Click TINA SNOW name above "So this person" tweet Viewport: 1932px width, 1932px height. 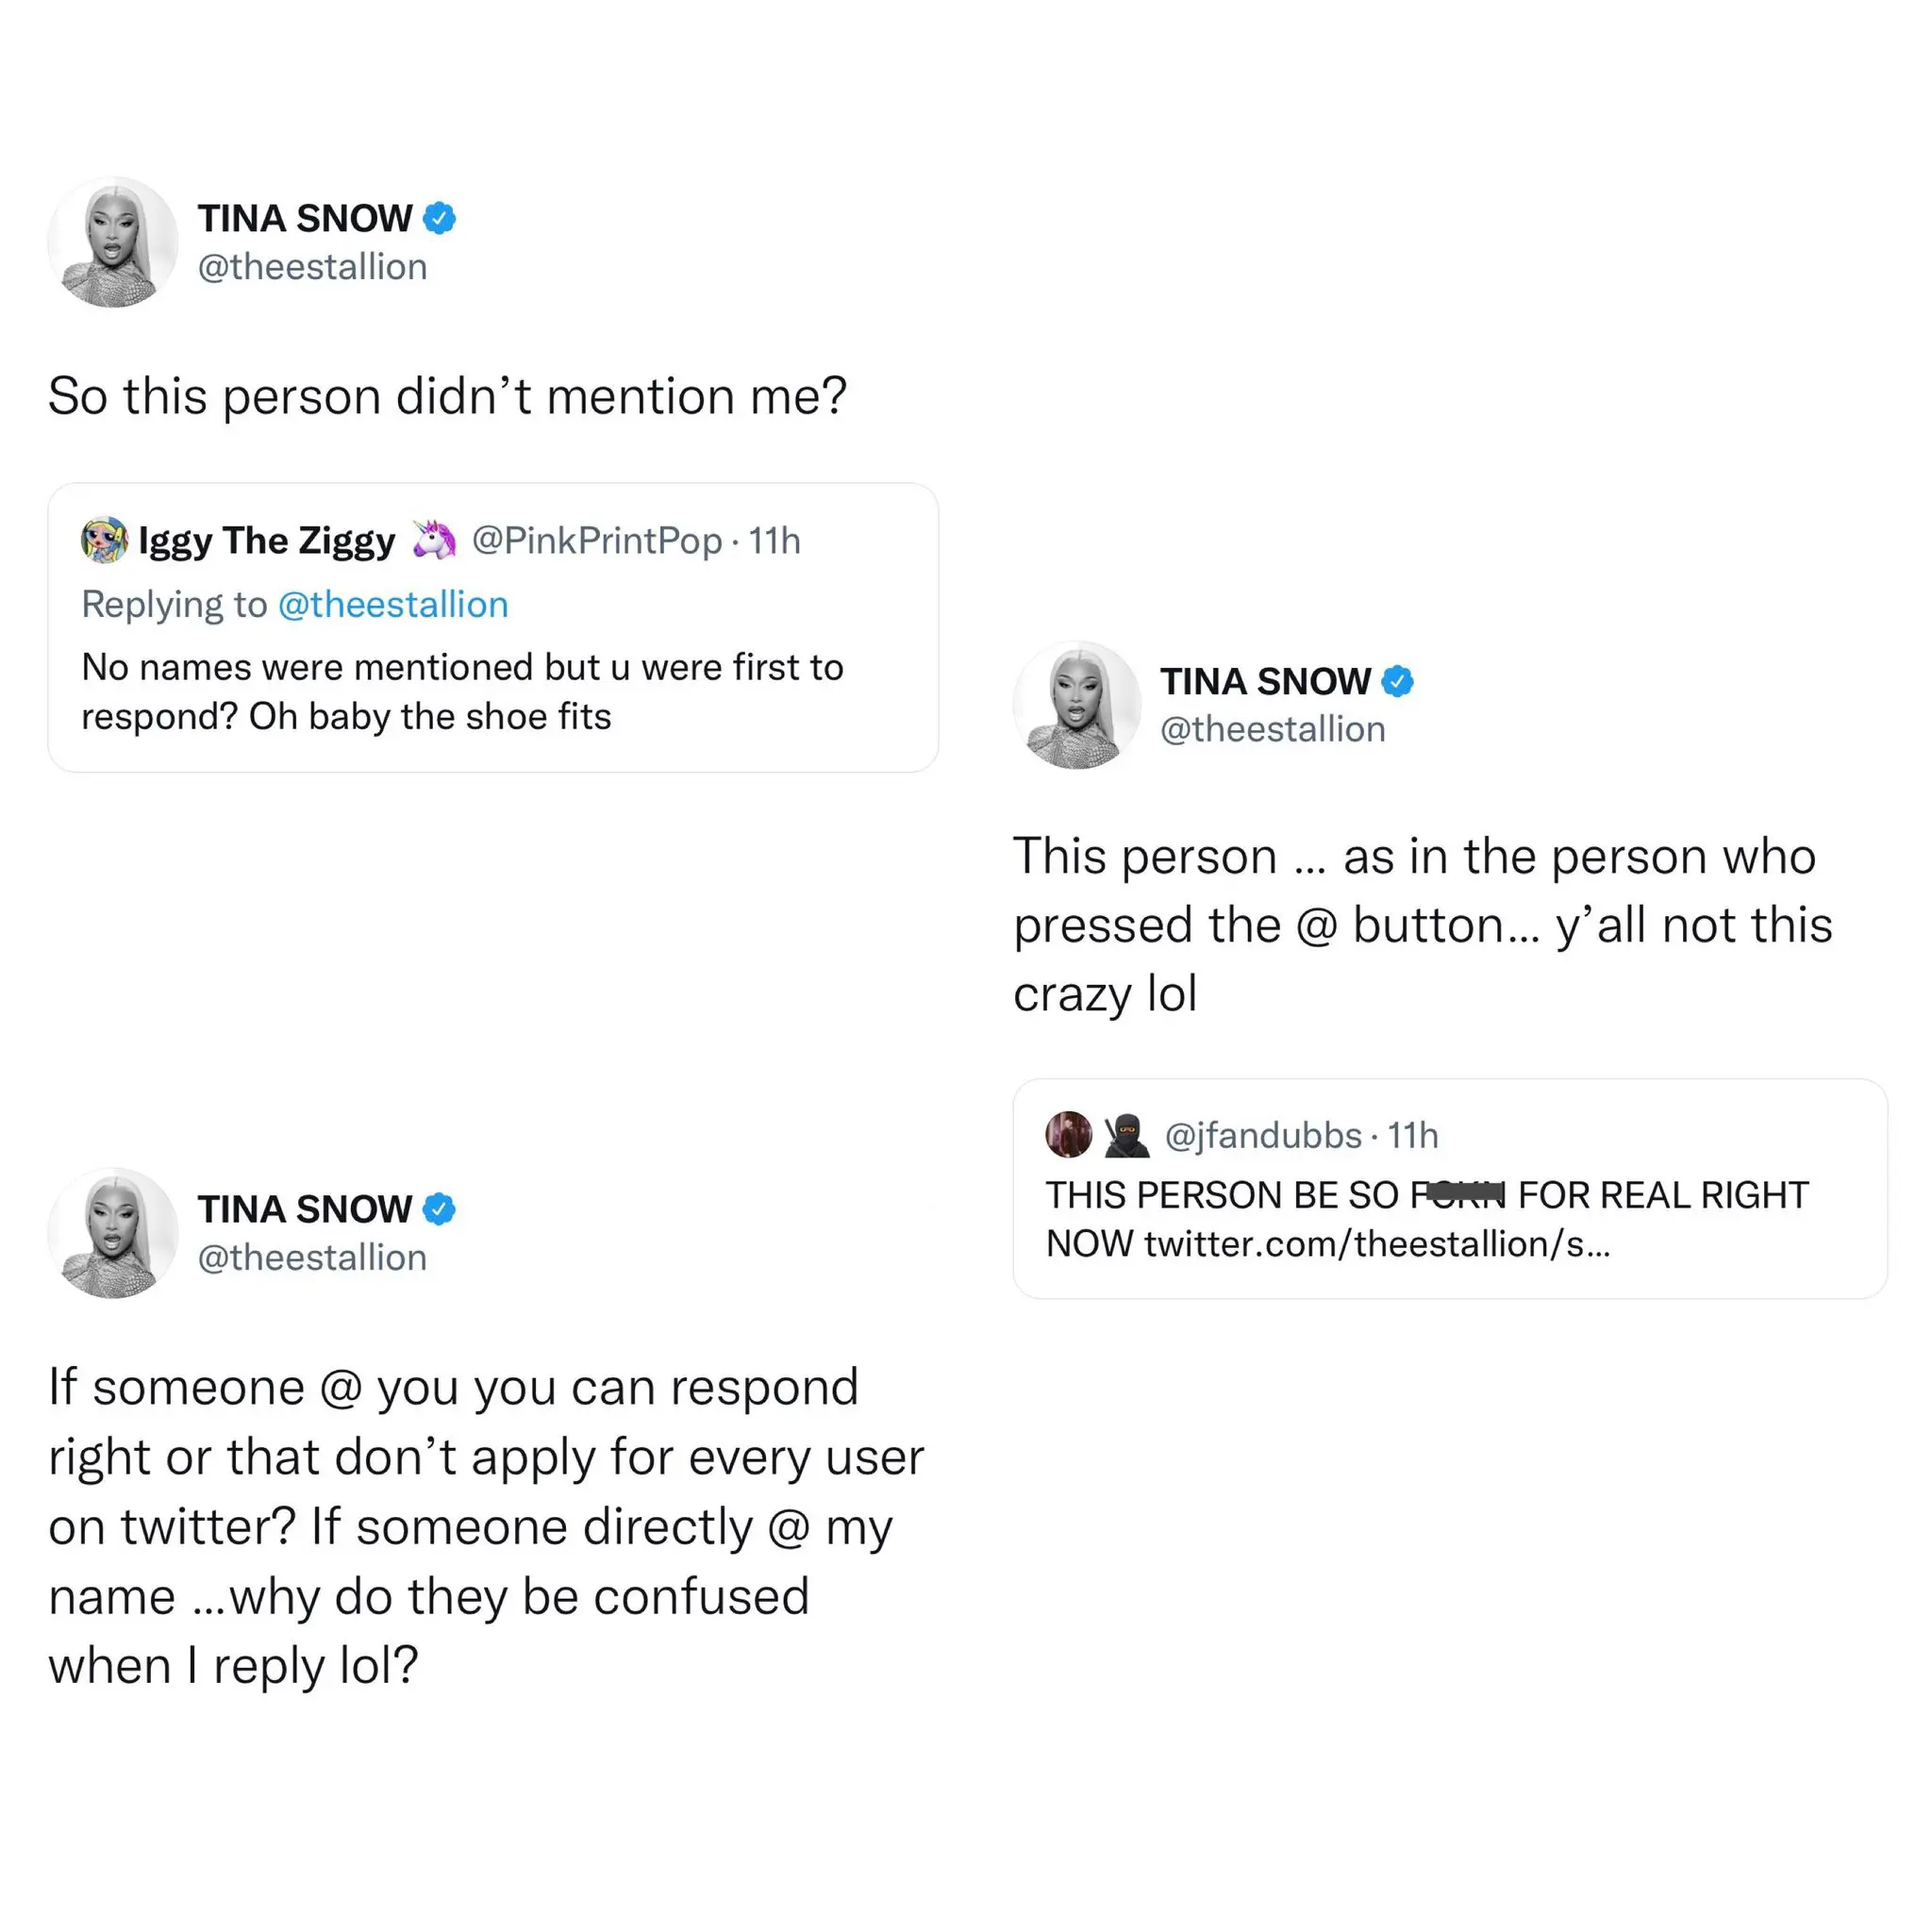[305, 218]
